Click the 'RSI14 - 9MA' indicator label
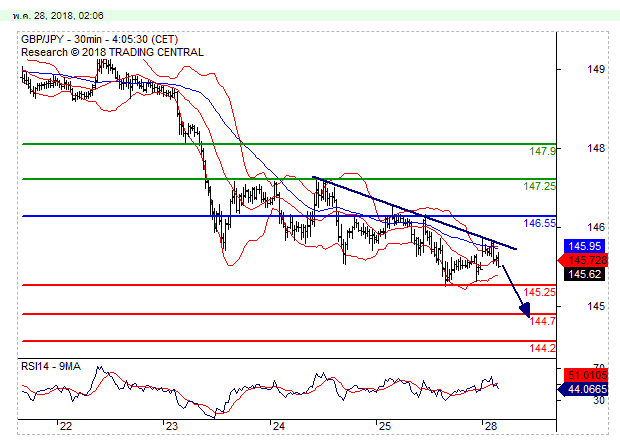This screenshot has width=620, height=443. click(x=51, y=367)
